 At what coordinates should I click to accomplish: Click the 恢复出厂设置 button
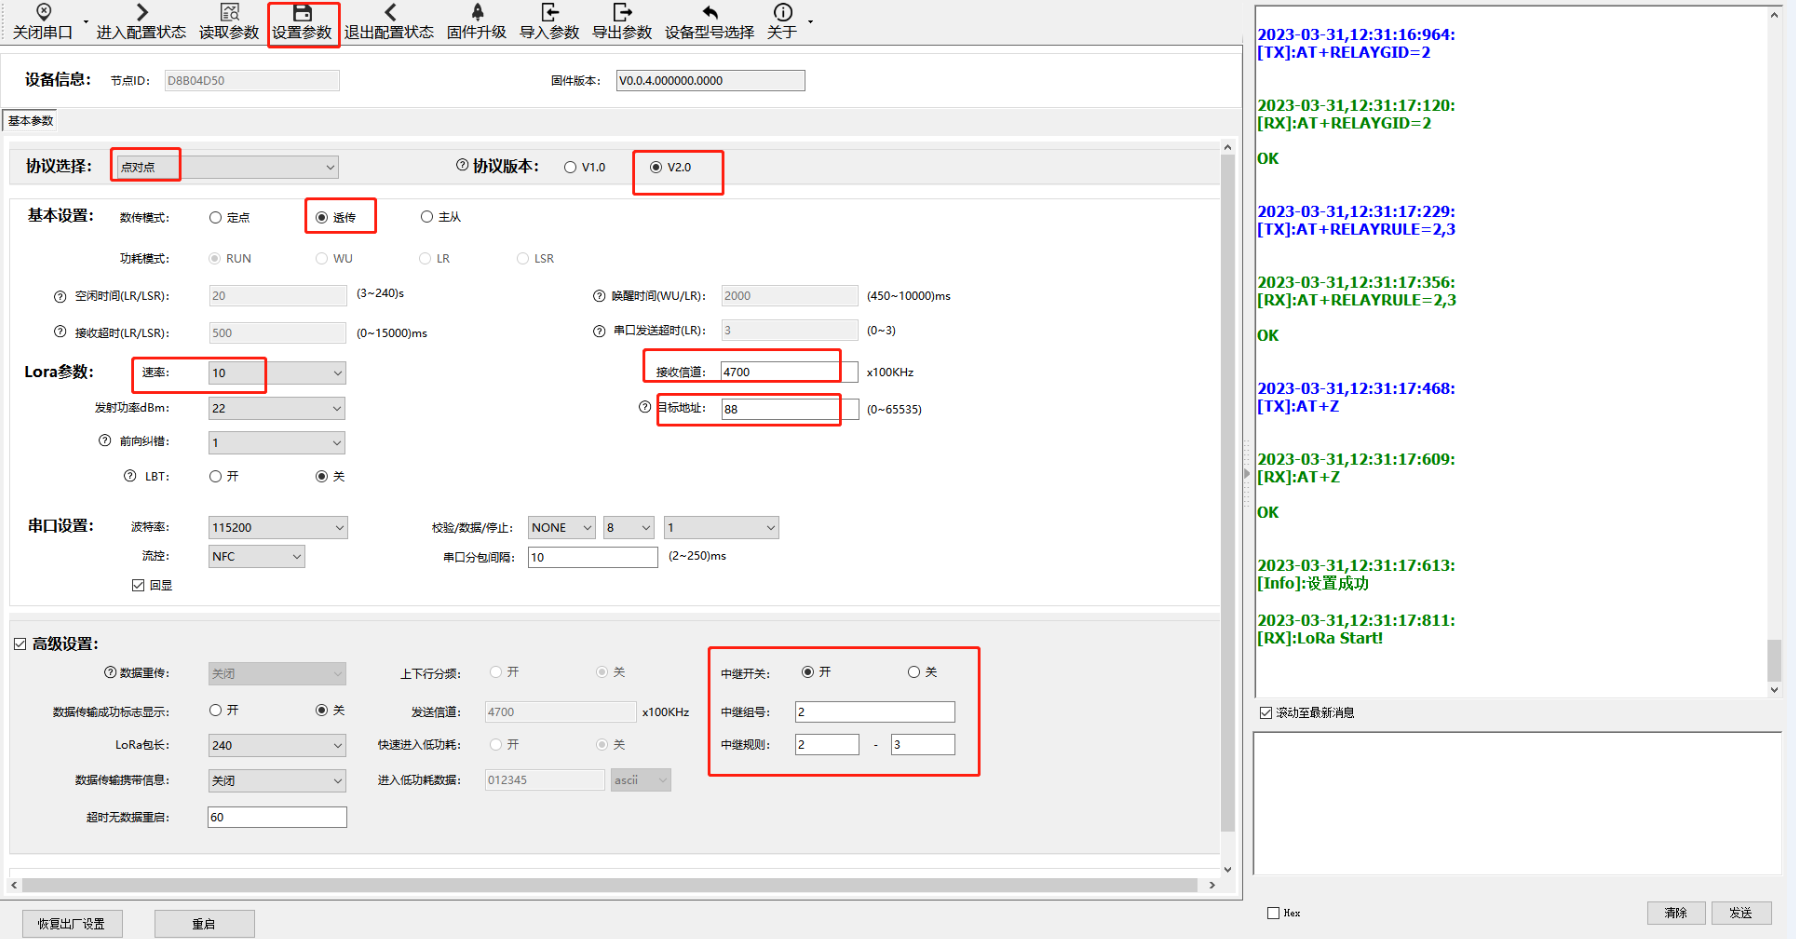click(x=72, y=924)
